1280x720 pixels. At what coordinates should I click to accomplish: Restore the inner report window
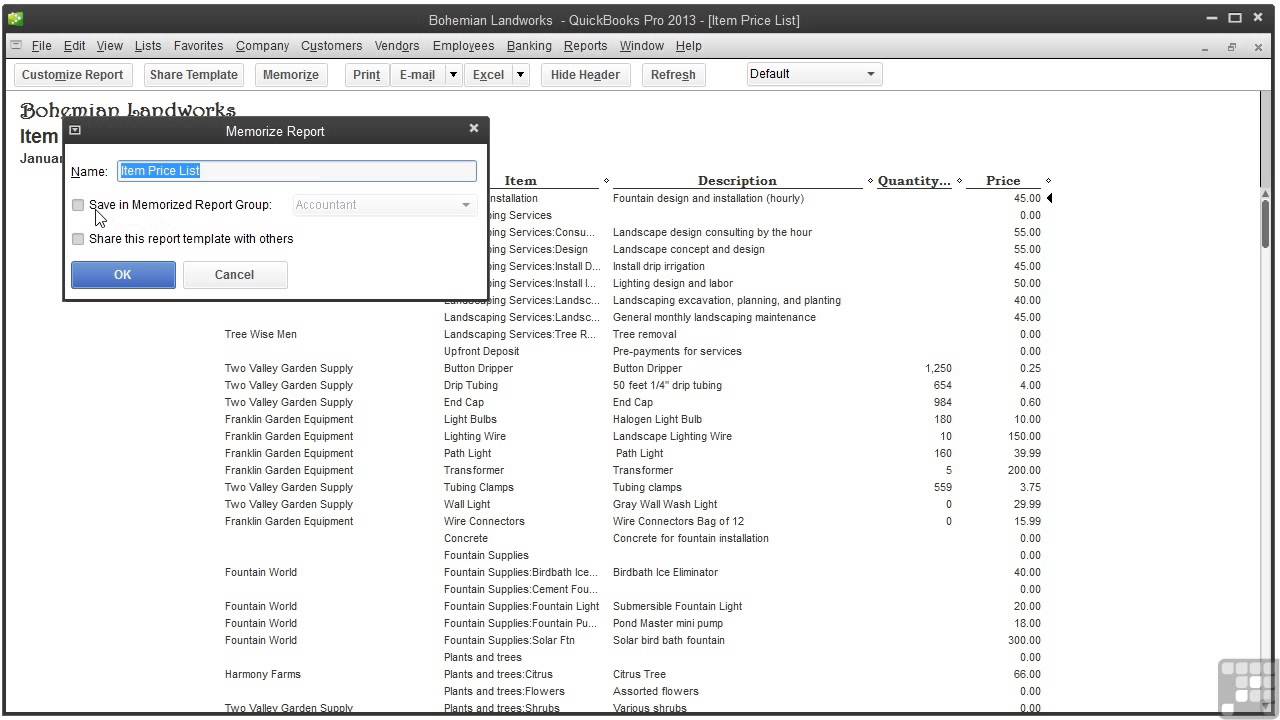(1232, 47)
